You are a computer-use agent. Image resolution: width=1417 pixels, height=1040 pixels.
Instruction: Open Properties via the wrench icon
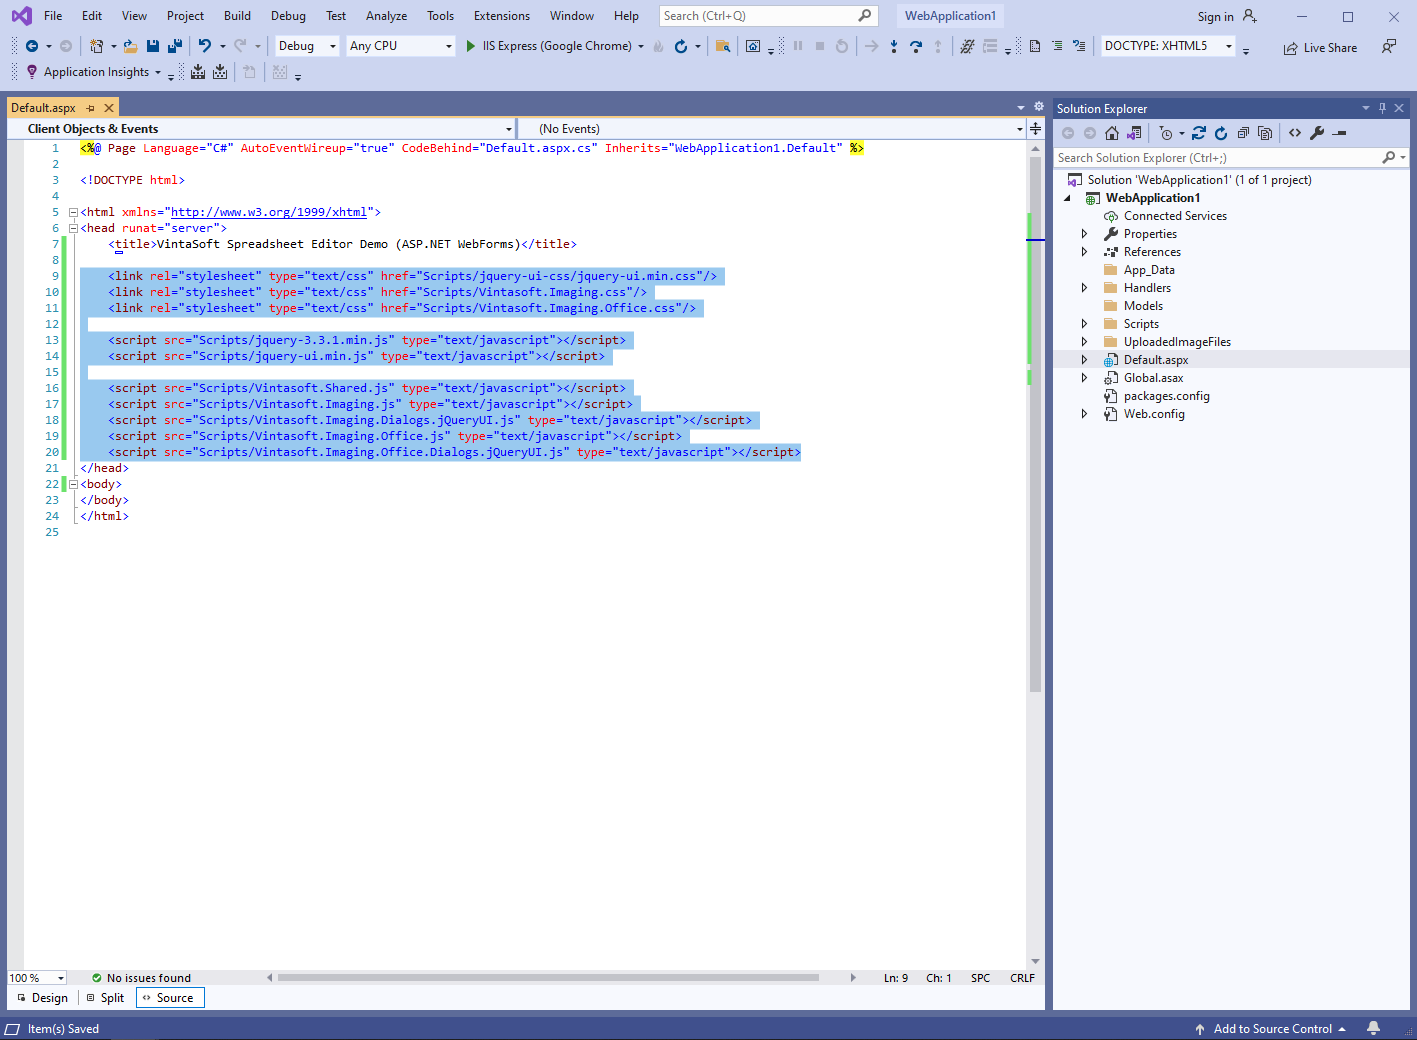click(x=1317, y=133)
